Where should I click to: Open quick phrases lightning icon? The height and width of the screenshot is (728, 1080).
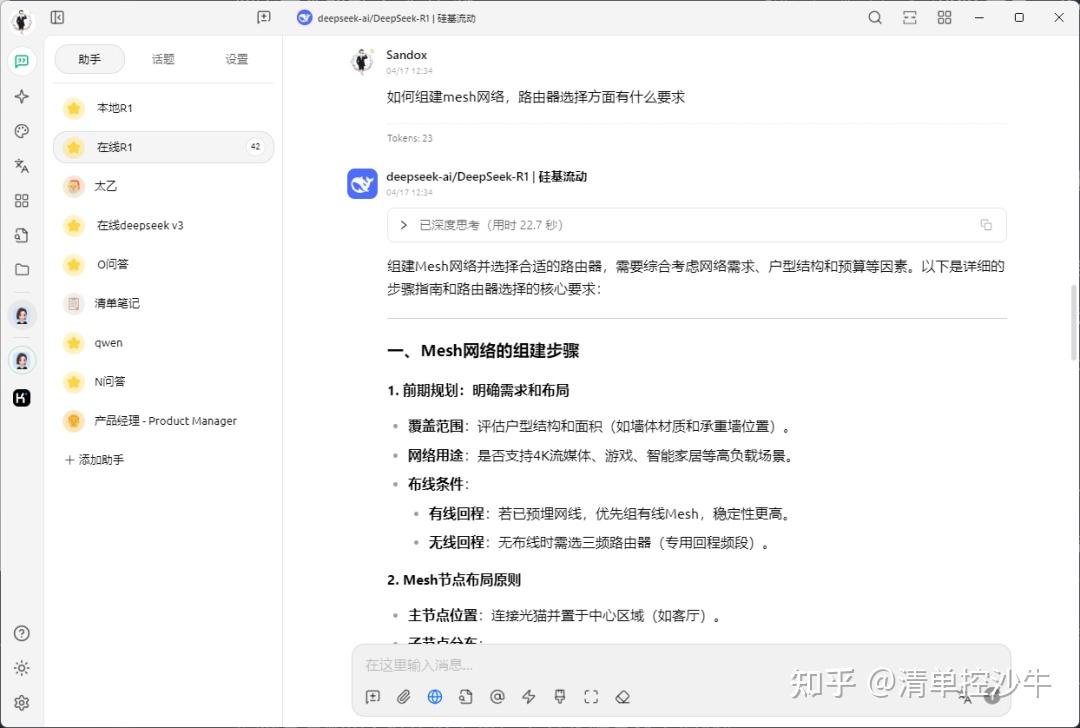click(x=528, y=697)
